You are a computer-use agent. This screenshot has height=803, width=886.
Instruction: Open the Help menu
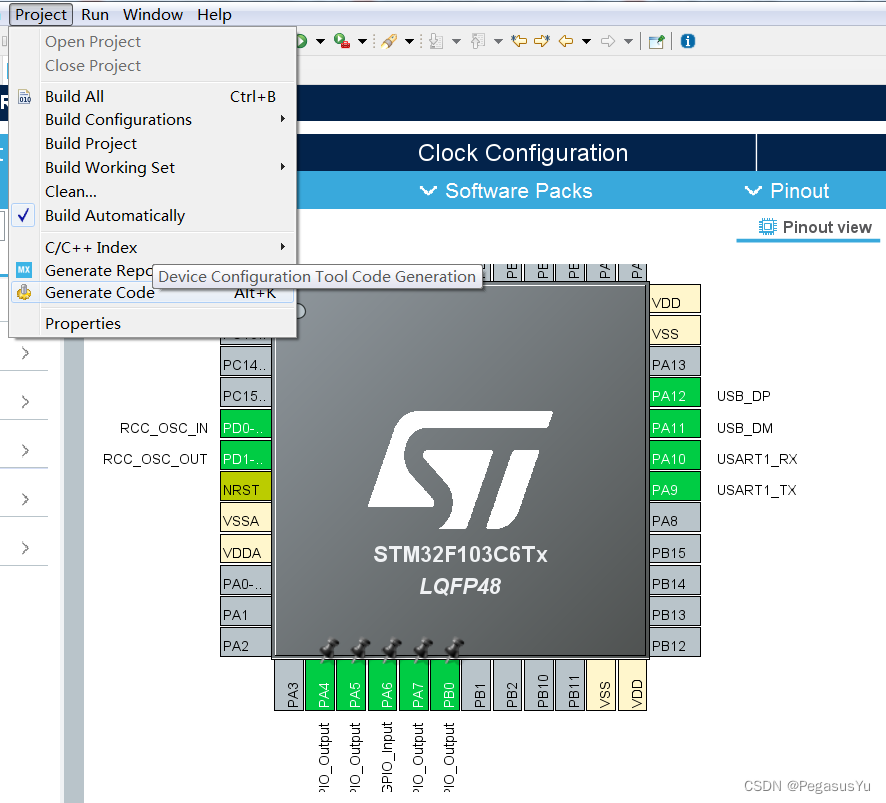[214, 15]
